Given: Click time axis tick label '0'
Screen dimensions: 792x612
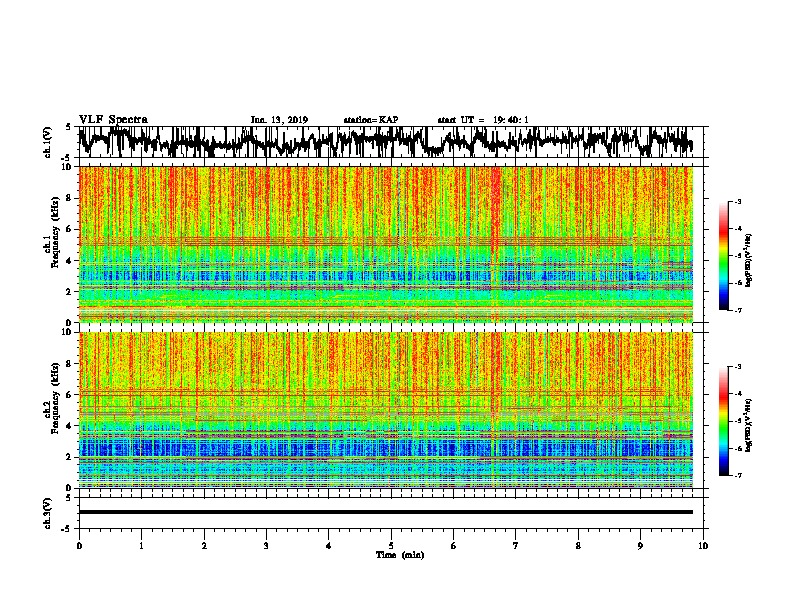Looking at the screenshot, I should [x=79, y=546].
